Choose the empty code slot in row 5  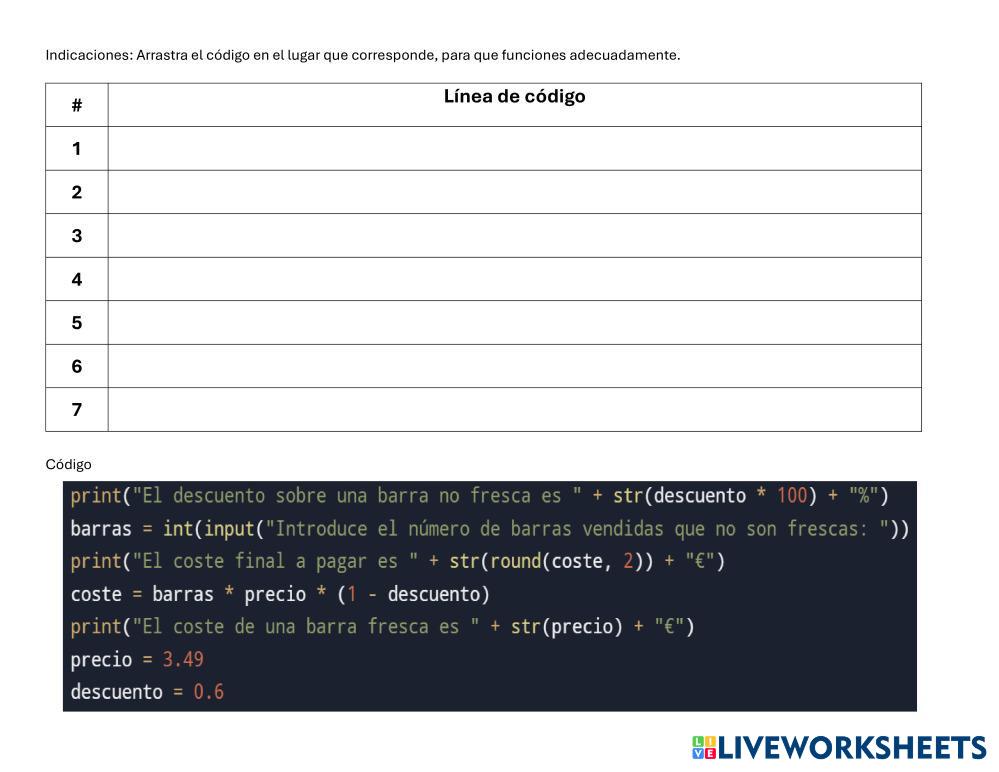514,322
